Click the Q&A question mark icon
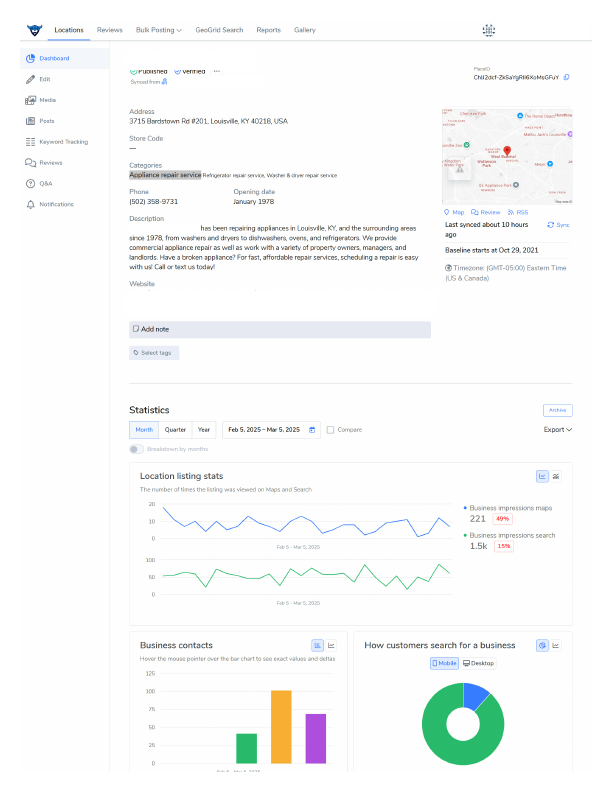Screen dimensions: 612x792 (30, 183)
